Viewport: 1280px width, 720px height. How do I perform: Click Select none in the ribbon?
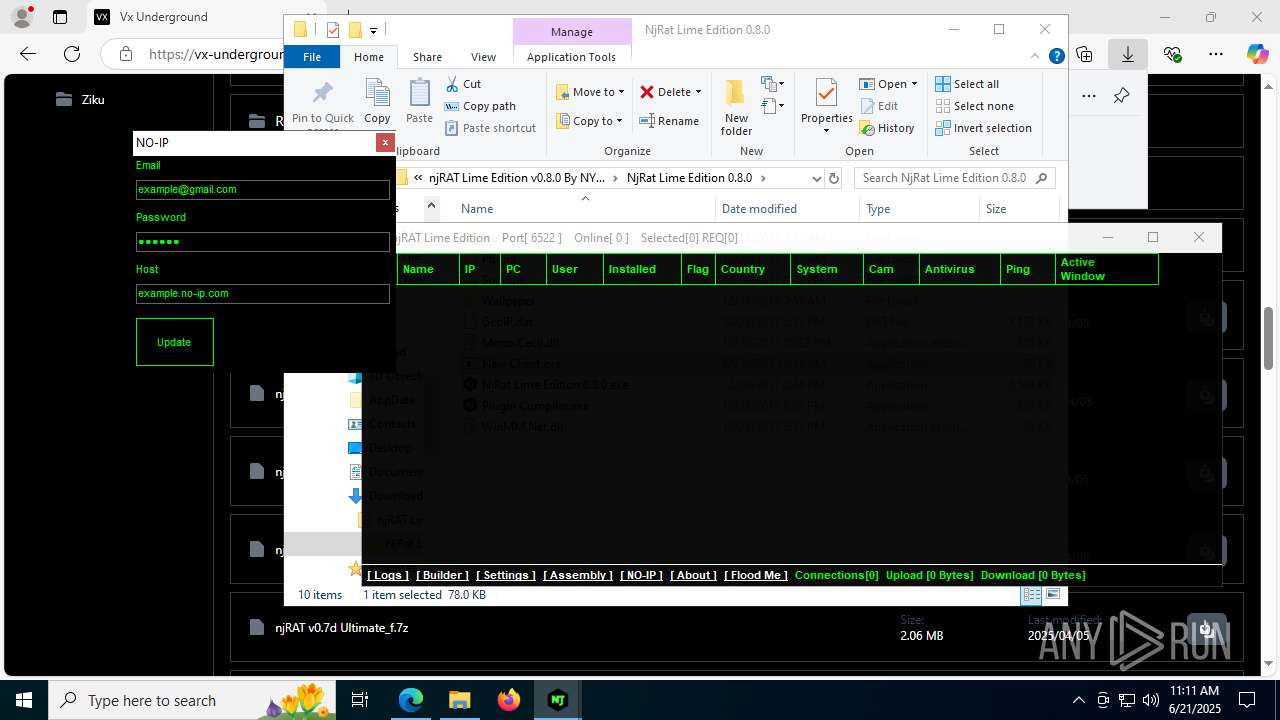[975, 106]
